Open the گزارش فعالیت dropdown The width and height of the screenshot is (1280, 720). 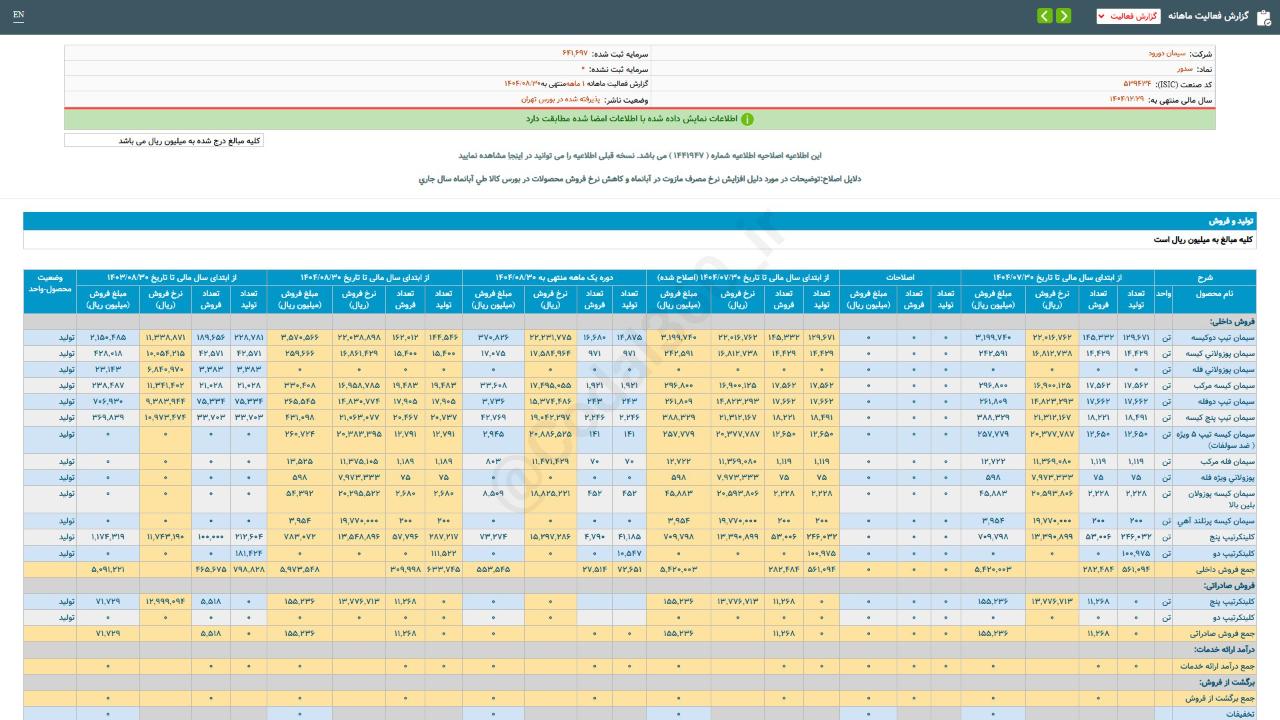tap(1128, 16)
